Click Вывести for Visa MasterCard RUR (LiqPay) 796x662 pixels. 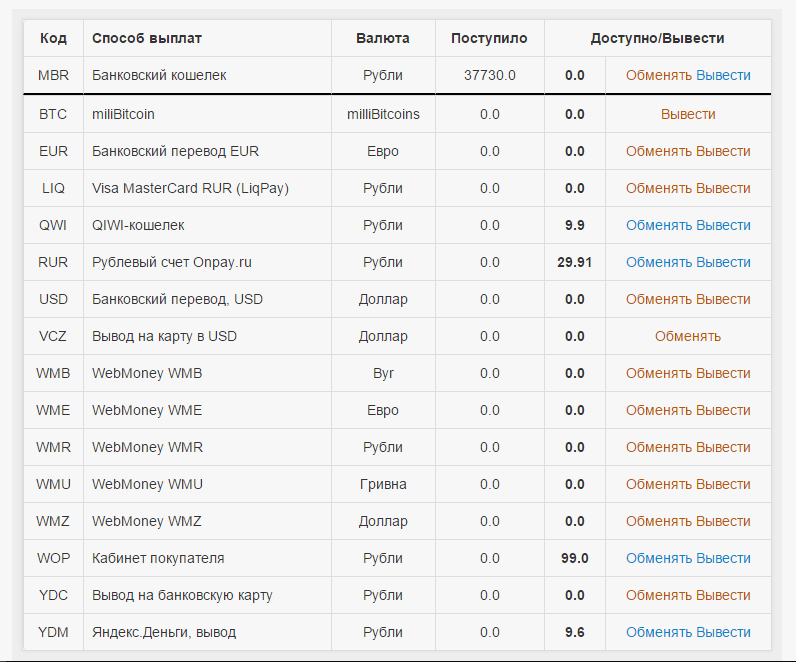[x=723, y=188]
